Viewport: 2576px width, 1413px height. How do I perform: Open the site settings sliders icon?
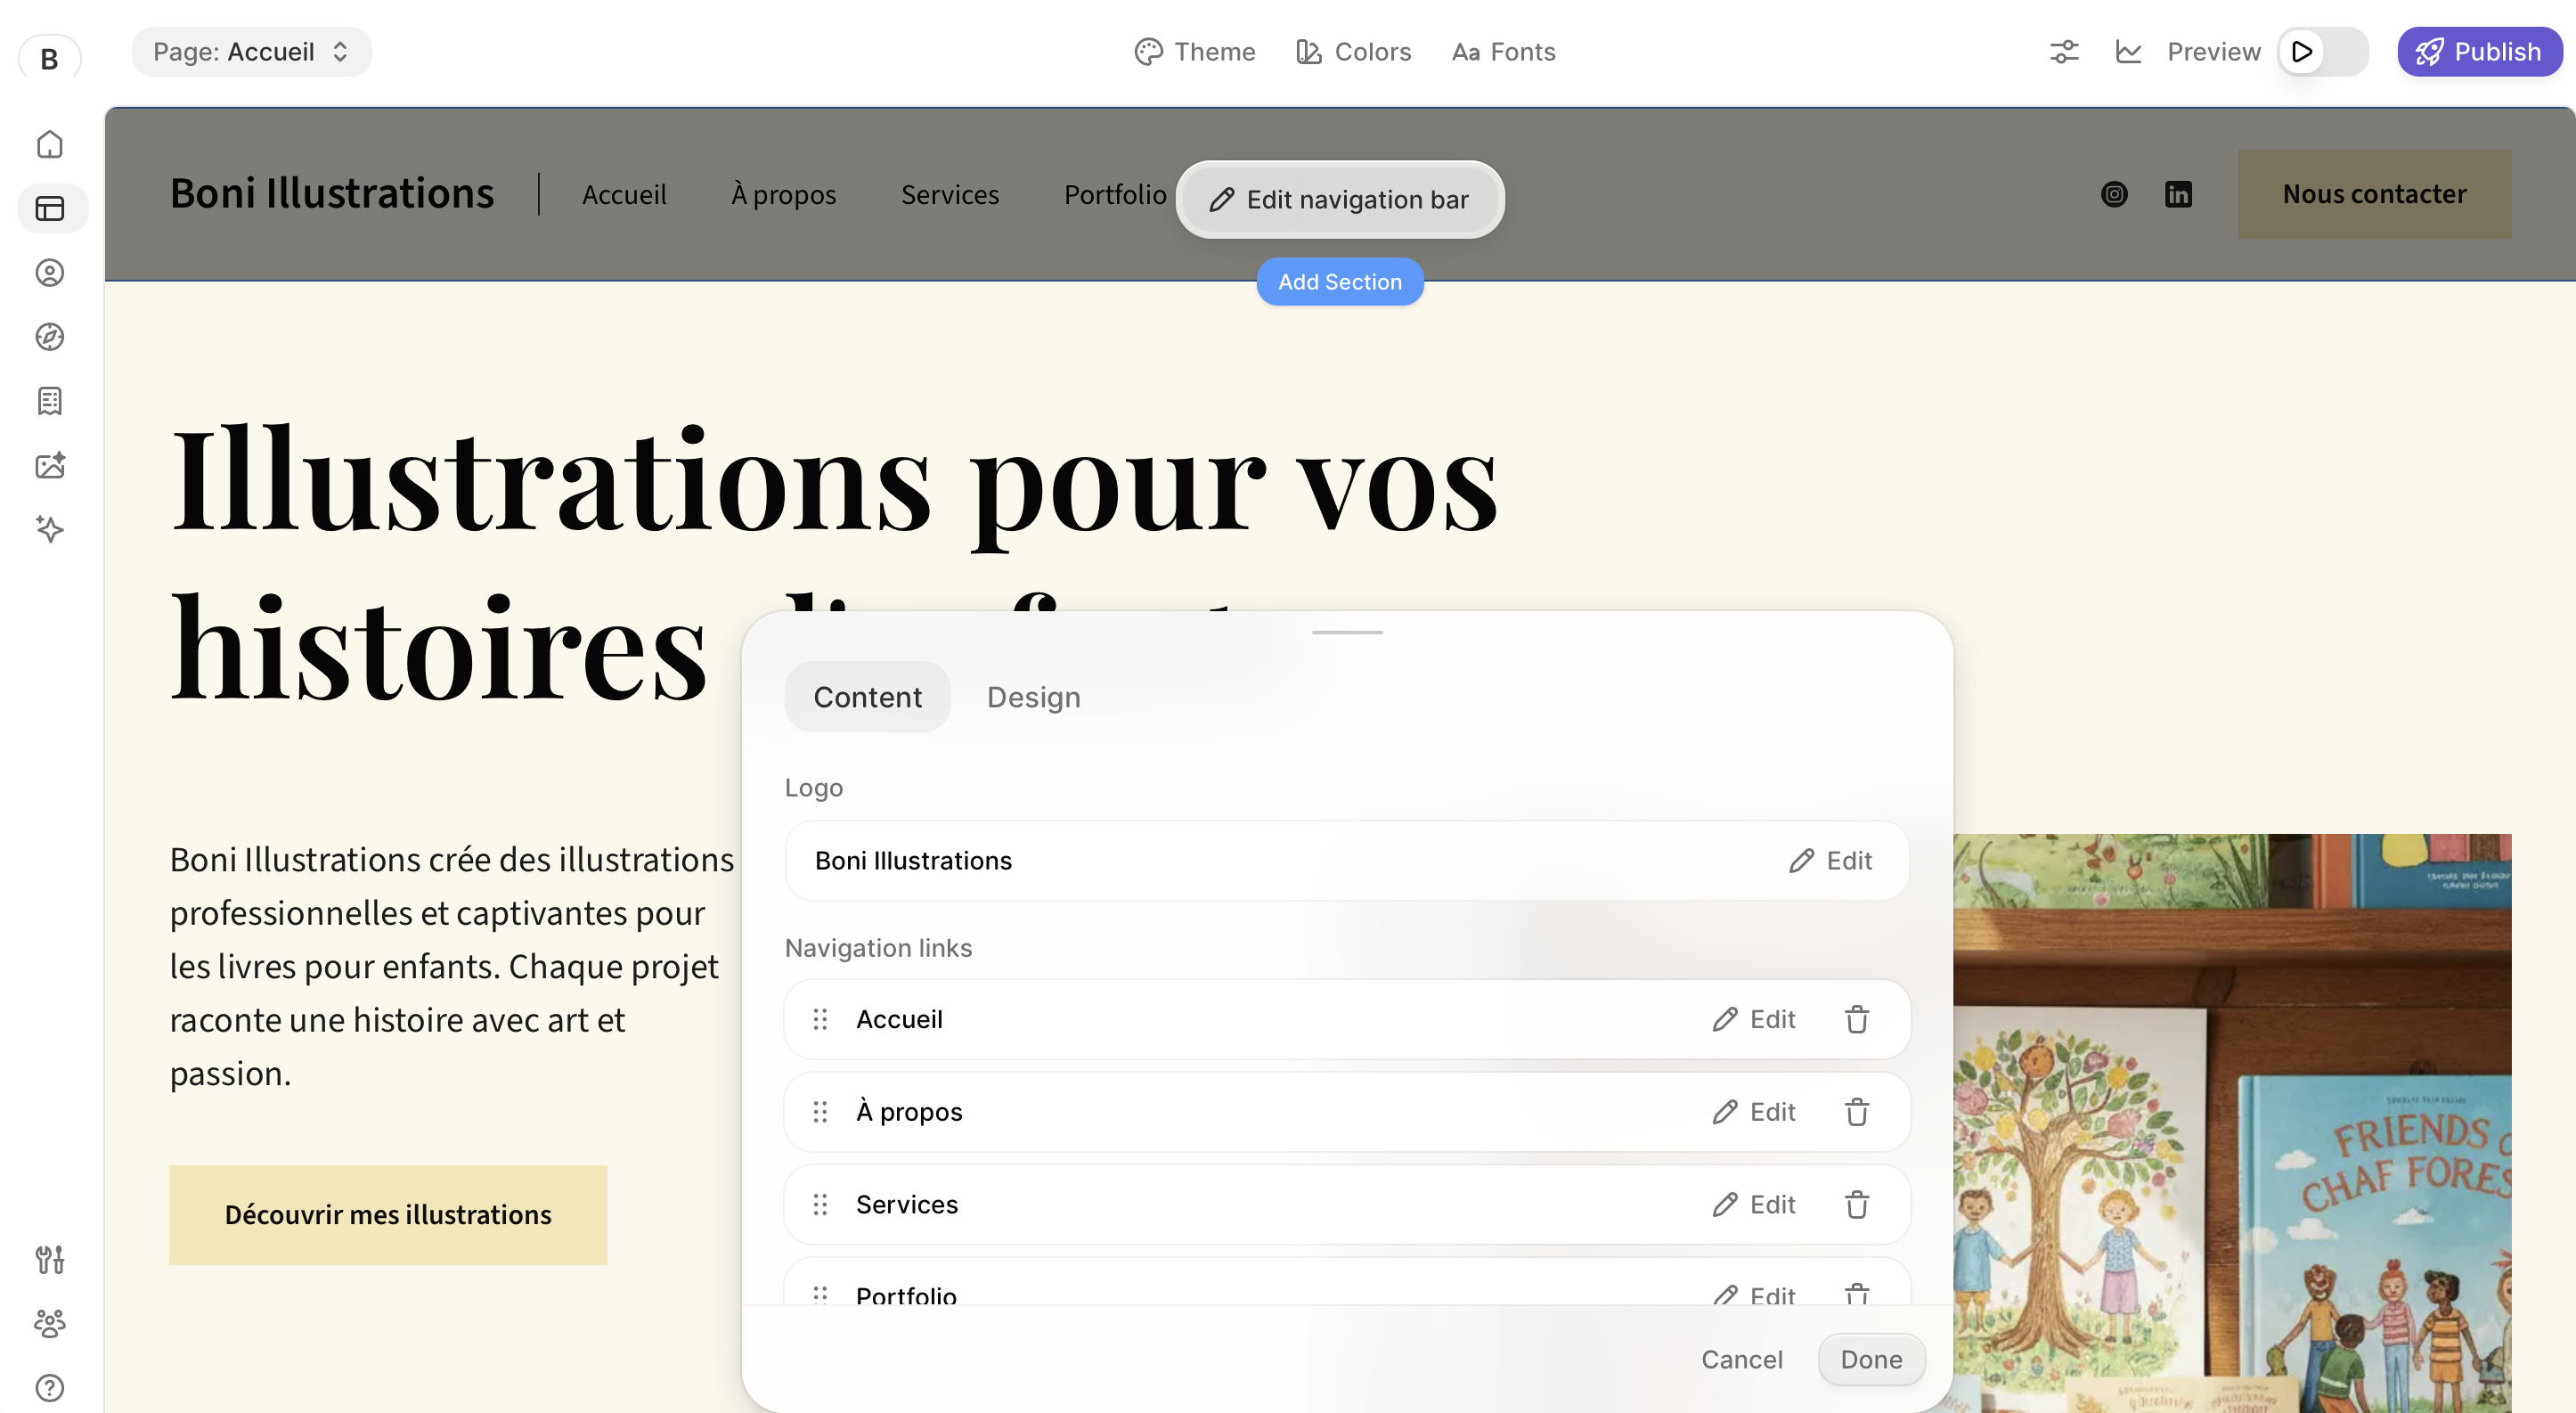(x=2064, y=51)
